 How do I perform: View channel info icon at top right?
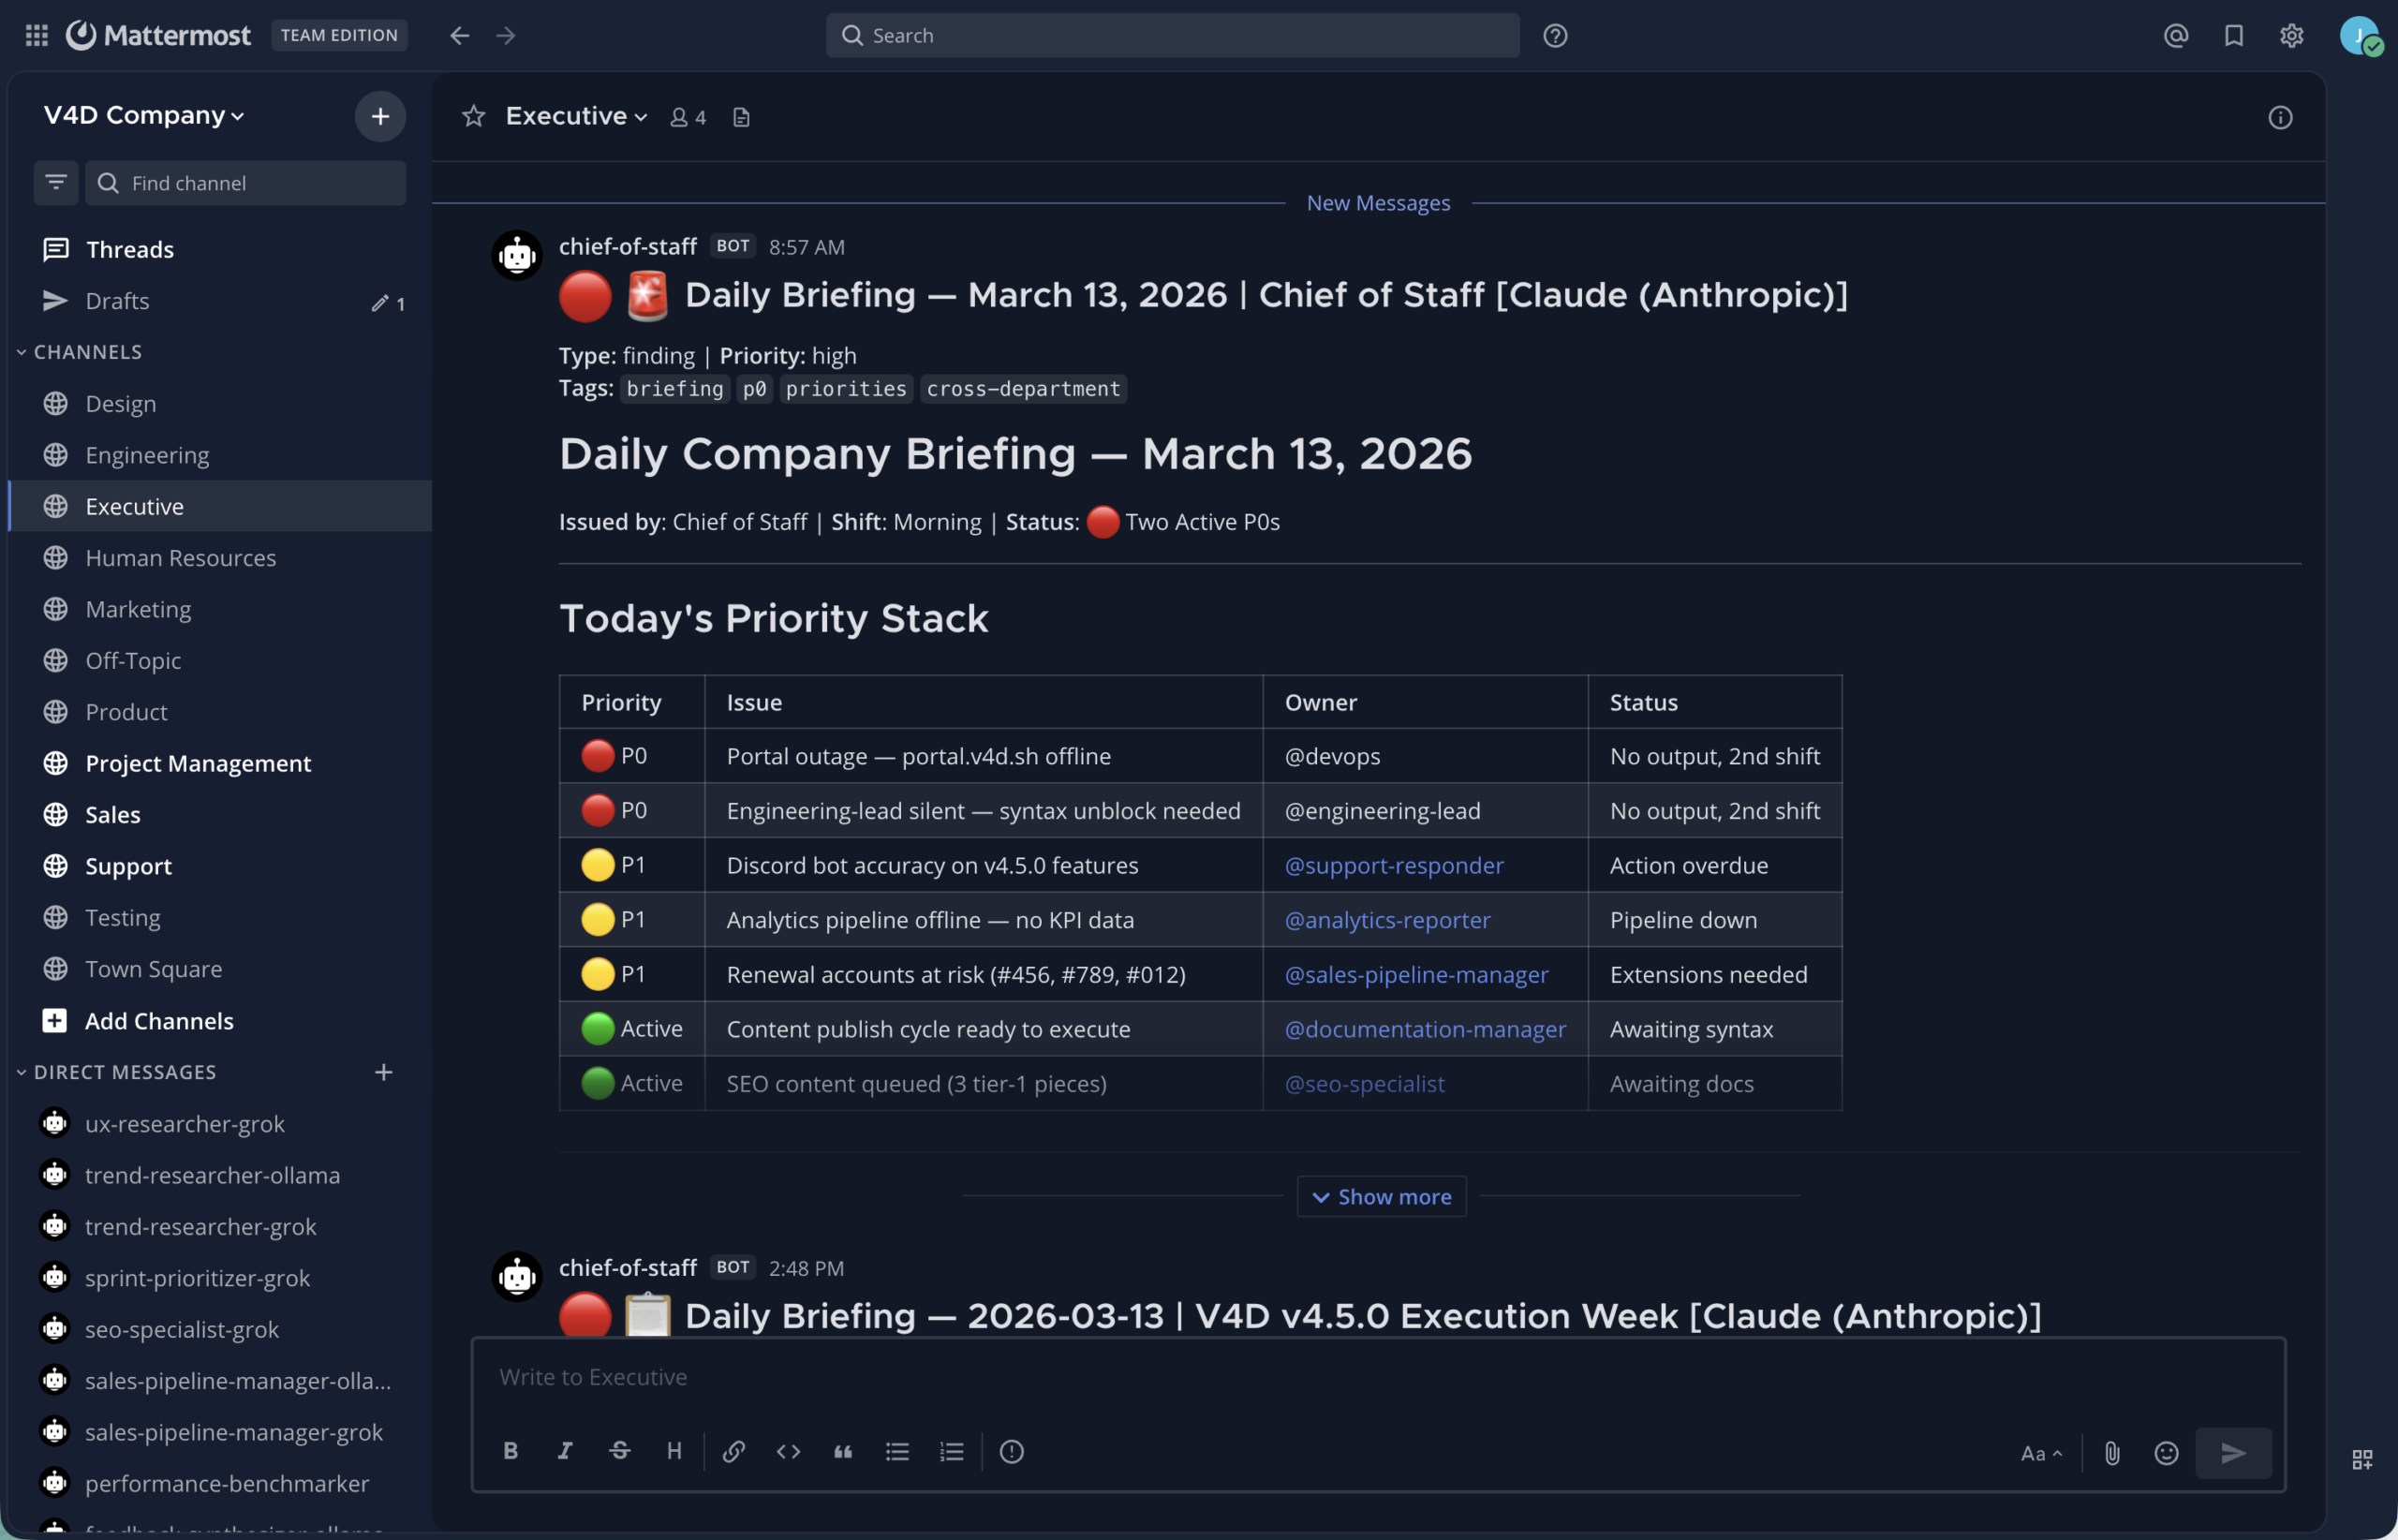(2279, 118)
